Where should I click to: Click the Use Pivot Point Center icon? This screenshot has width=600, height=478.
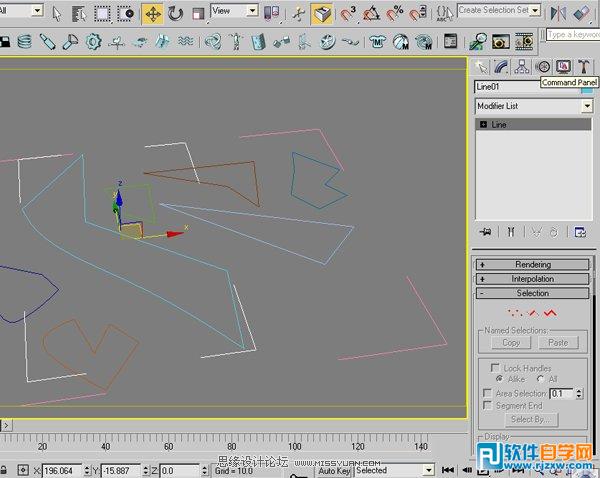(271, 13)
